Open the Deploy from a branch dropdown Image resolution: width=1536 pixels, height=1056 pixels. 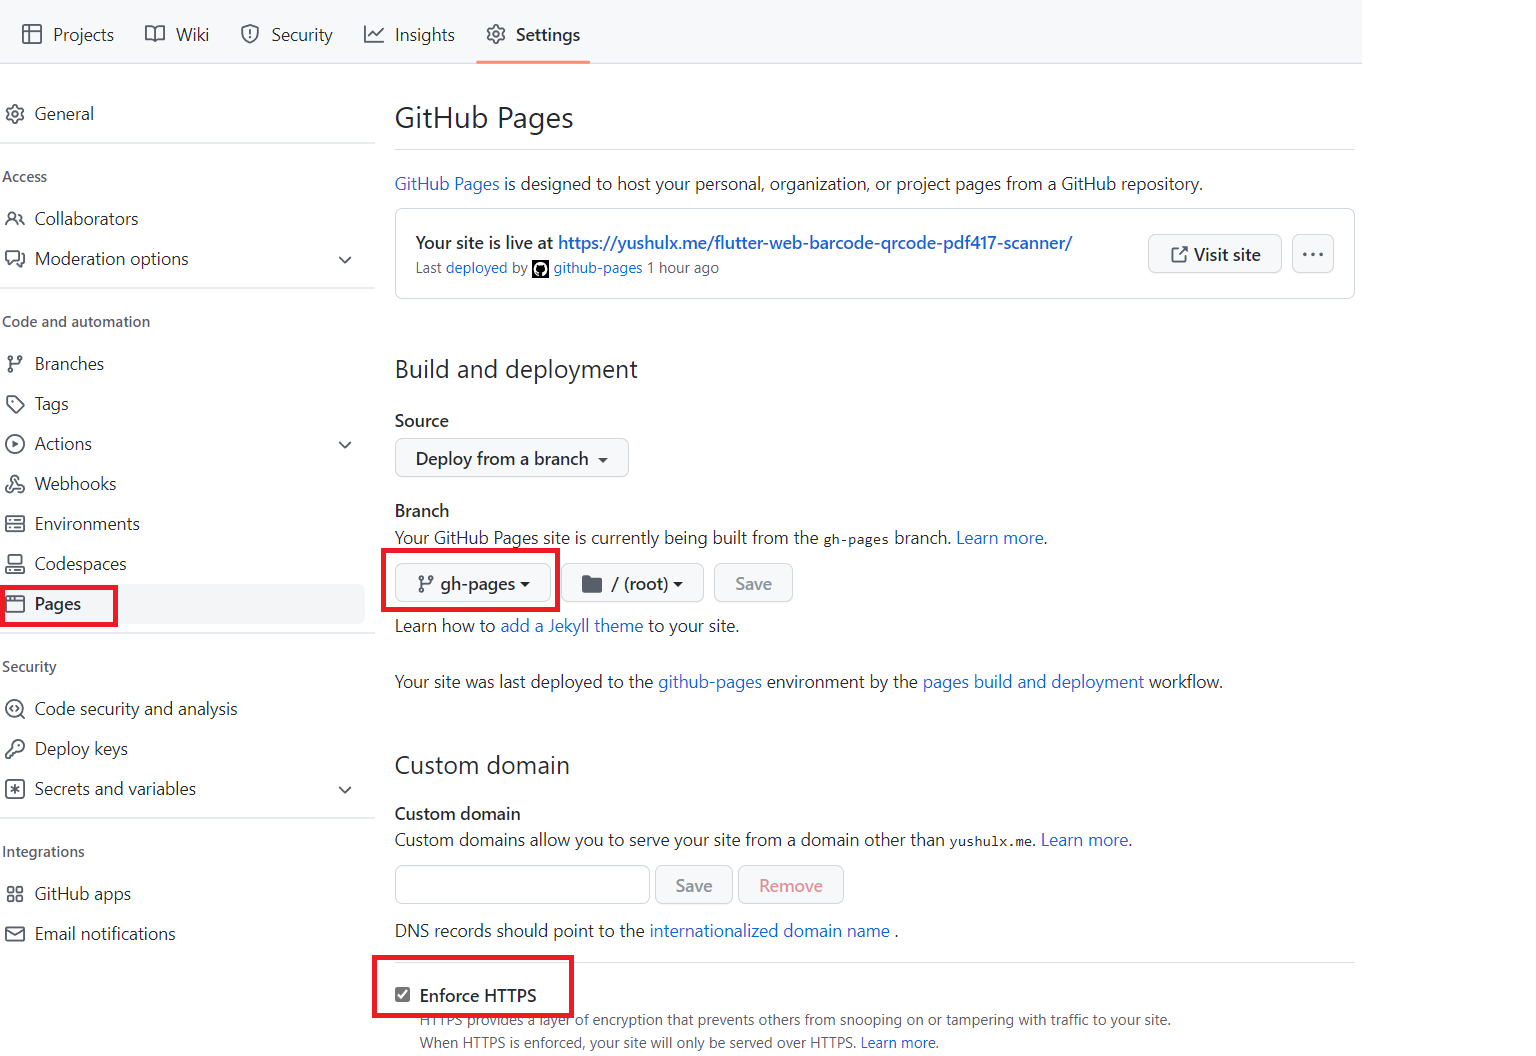(x=511, y=459)
